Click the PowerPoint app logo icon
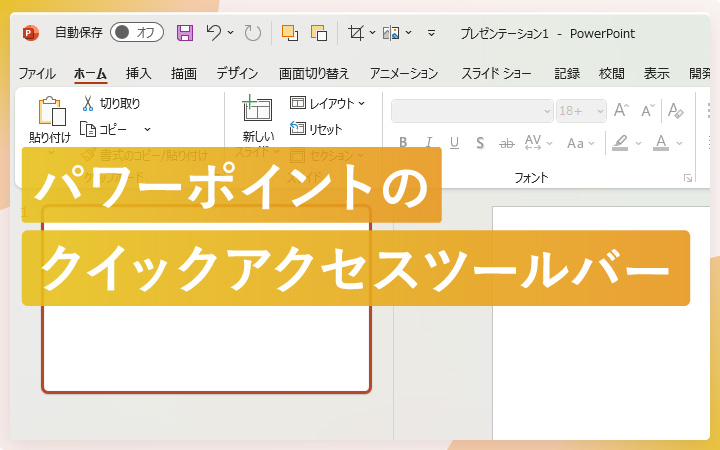 (x=30, y=33)
